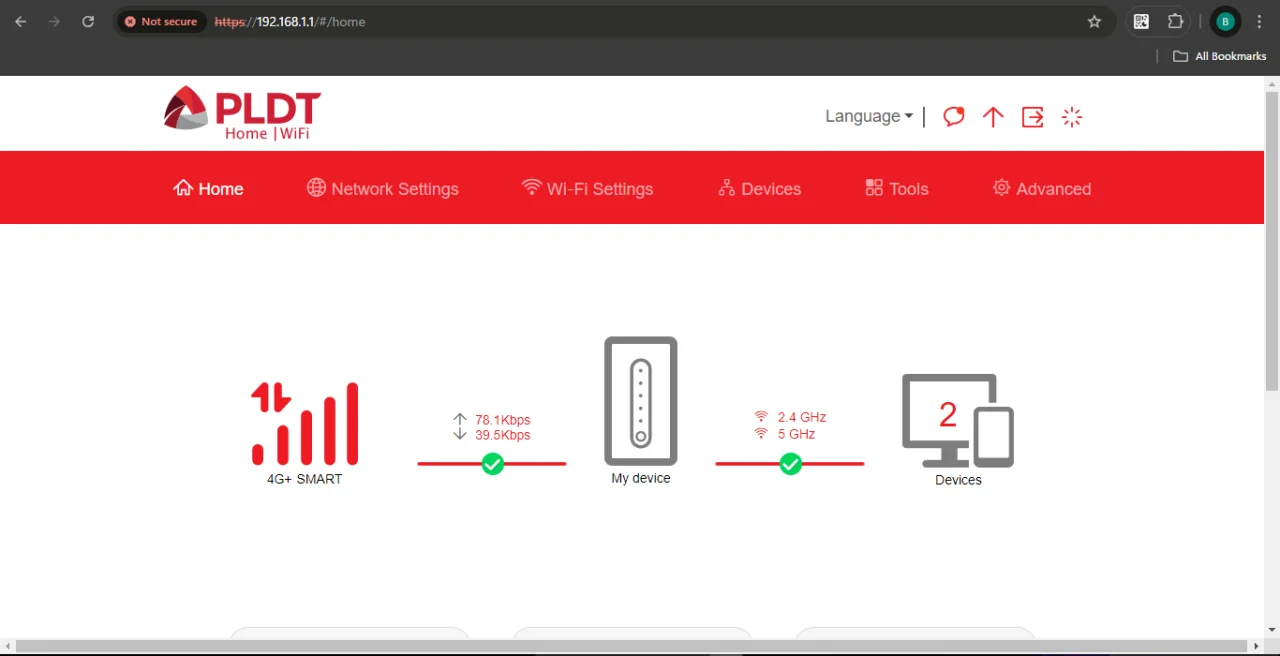This screenshot has height=656, width=1280.
Task: Click the Not secure site warning badge
Action: 161,21
